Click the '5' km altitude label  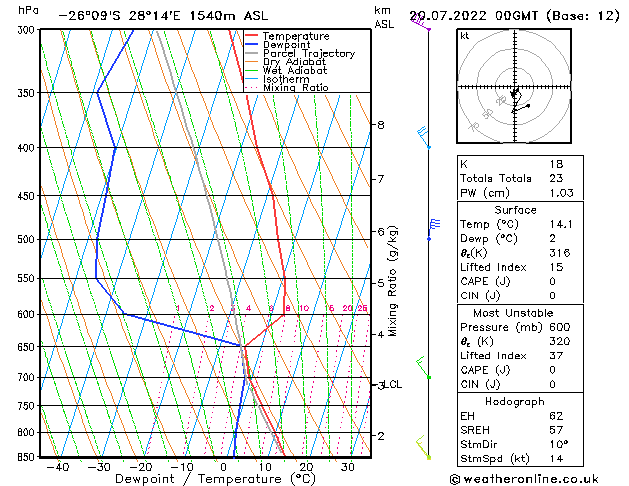(x=381, y=283)
